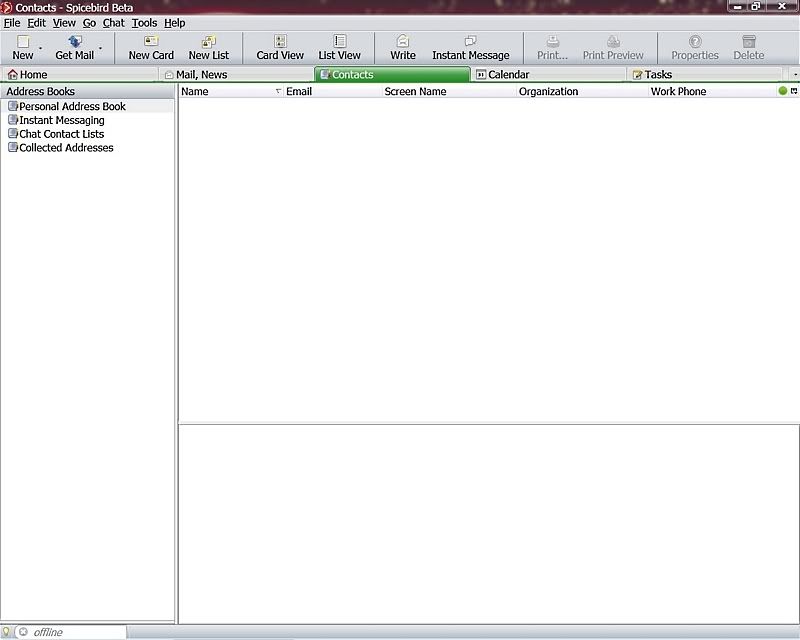Select the Contacts tab
The width and height of the screenshot is (800, 640).
(392, 75)
